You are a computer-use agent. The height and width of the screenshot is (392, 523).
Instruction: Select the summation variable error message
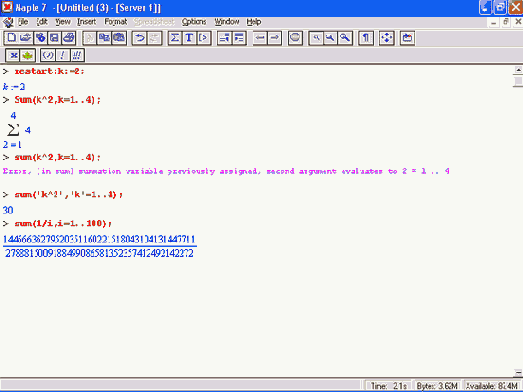pyautogui.click(x=226, y=171)
